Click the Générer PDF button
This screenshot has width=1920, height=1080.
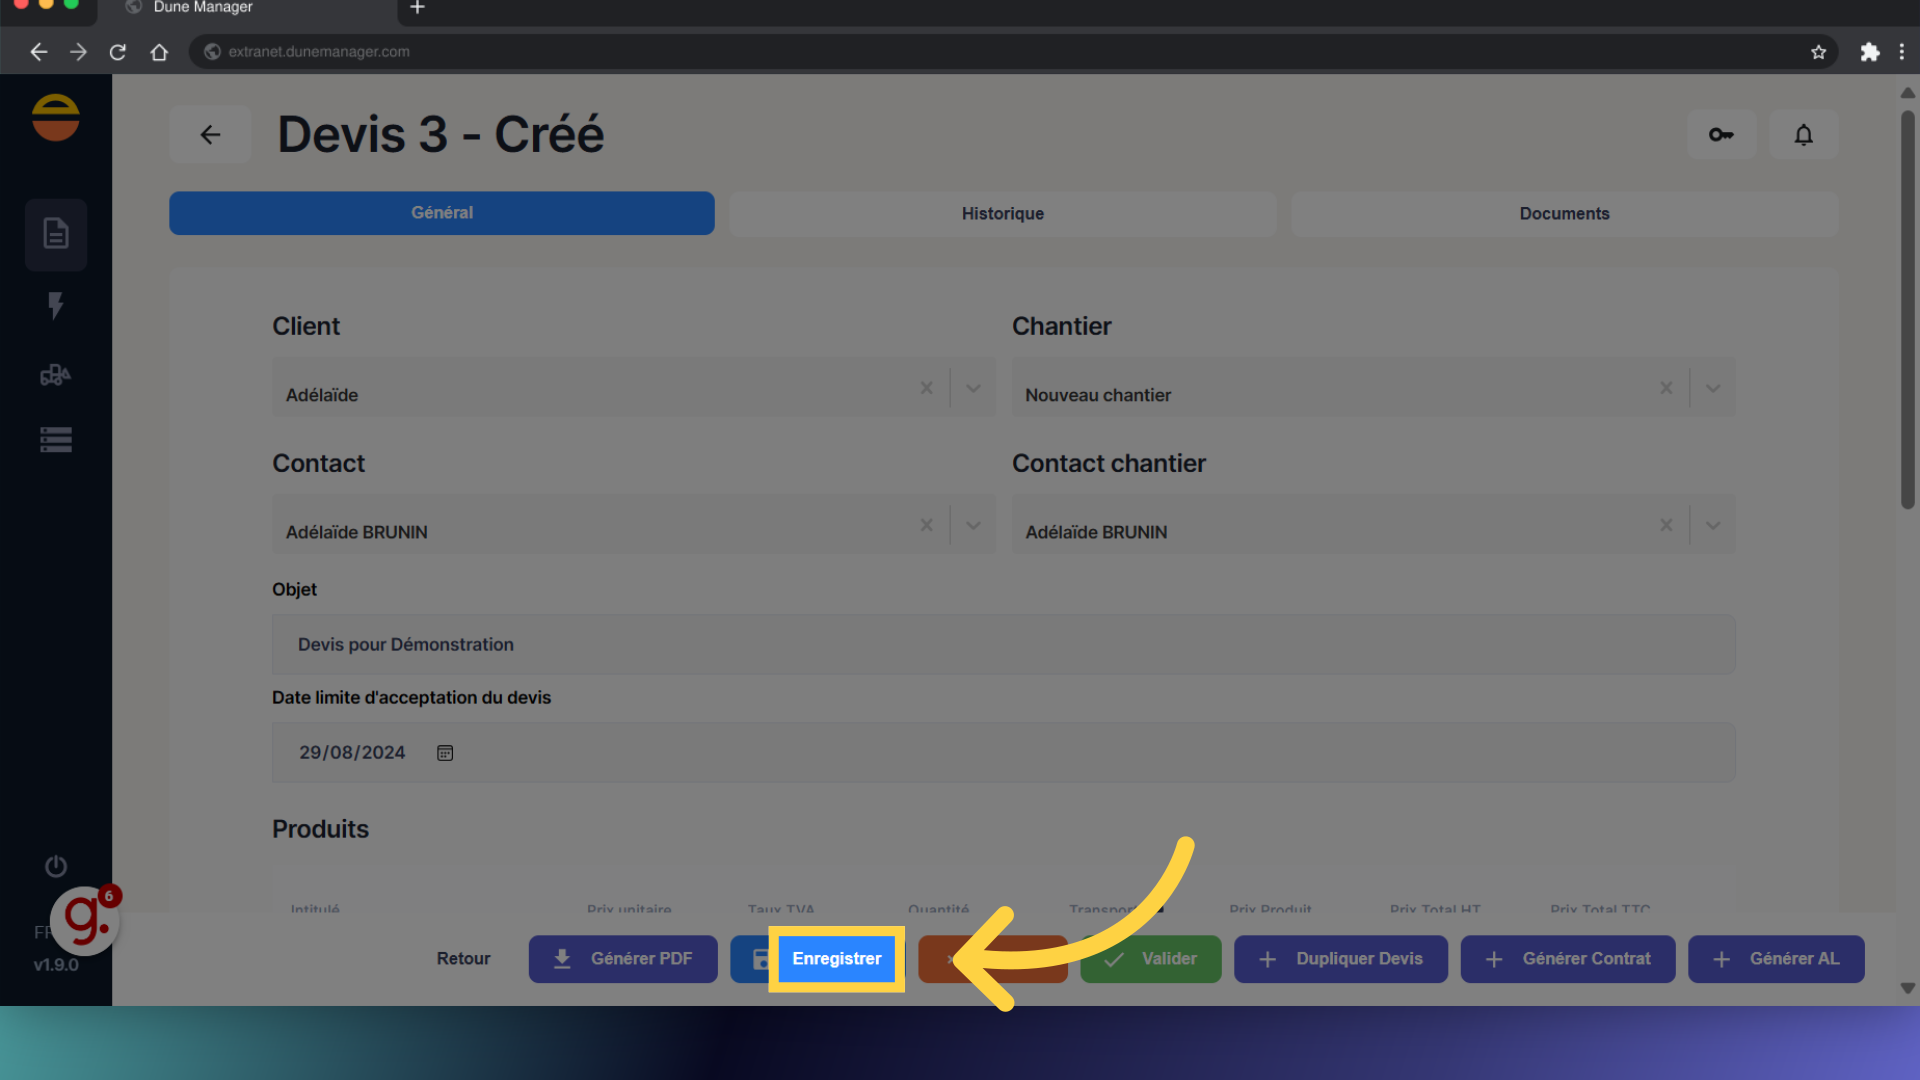click(x=623, y=958)
